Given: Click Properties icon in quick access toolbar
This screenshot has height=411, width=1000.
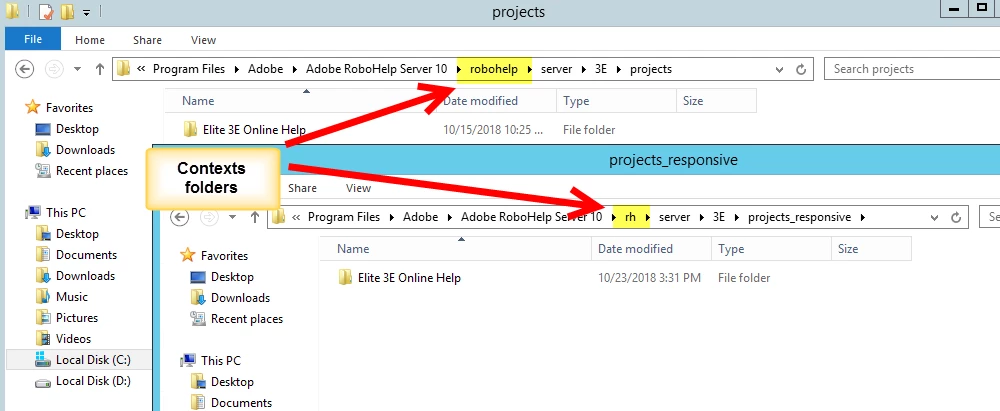Looking at the screenshot, I should (46, 11).
